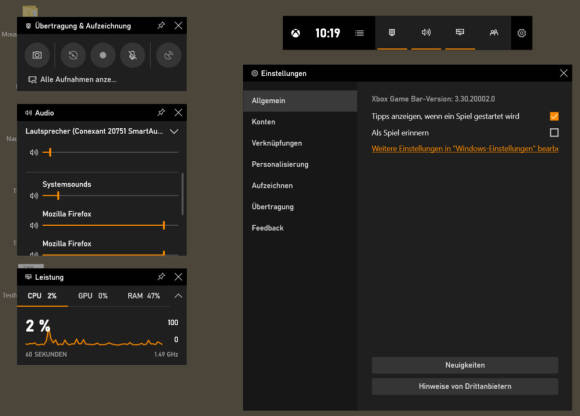Uncheck Tipps anzeigen checkbox

[554, 116]
